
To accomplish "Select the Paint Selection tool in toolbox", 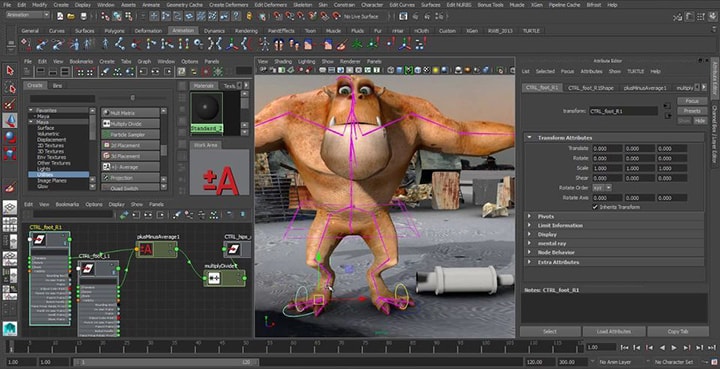I will point(10,104).
